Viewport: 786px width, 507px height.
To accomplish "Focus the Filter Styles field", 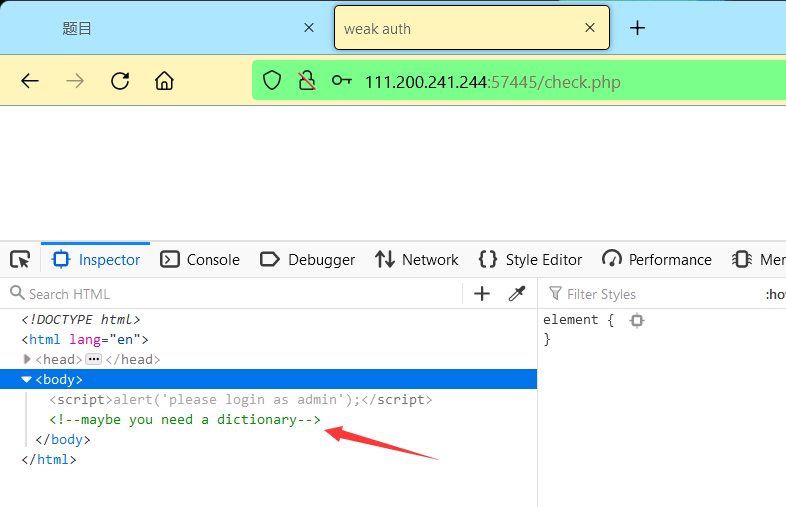I will [652, 294].
